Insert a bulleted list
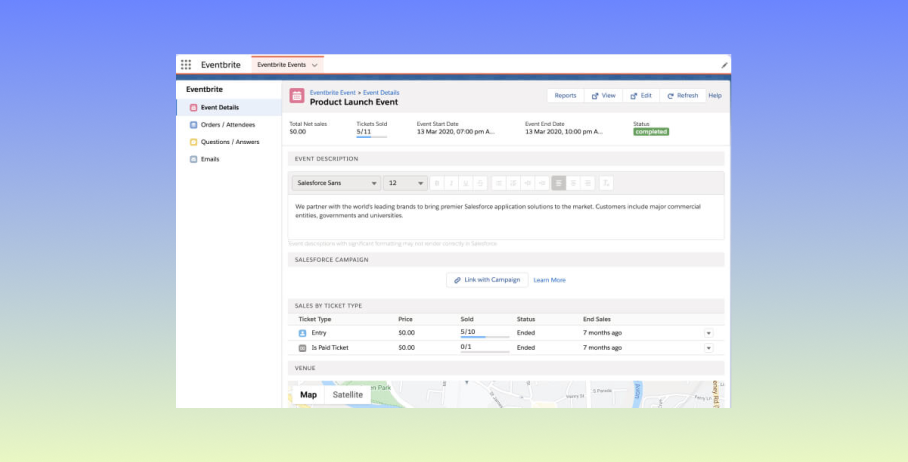 (x=499, y=183)
